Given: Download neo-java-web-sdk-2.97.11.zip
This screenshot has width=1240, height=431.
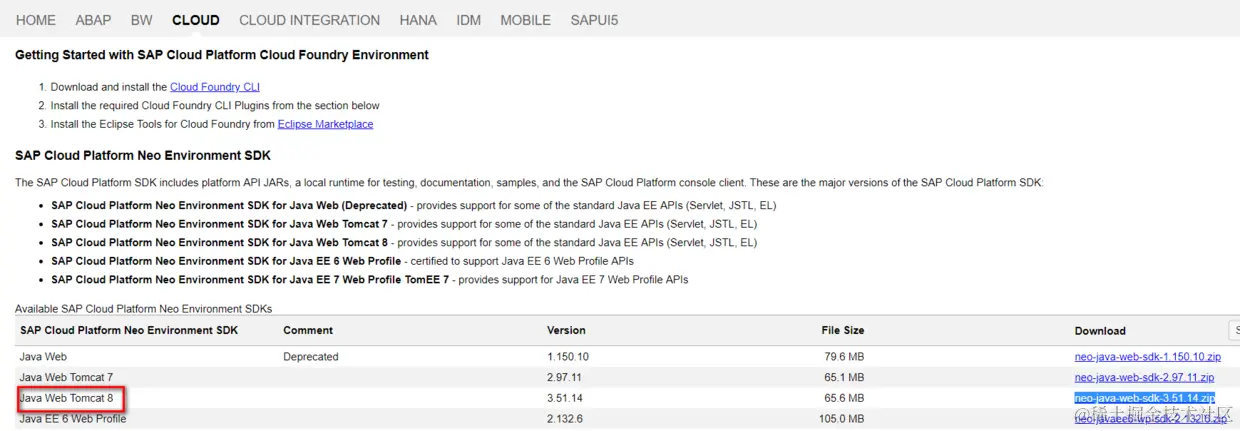Looking at the screenshot, I should [1144, 377].
